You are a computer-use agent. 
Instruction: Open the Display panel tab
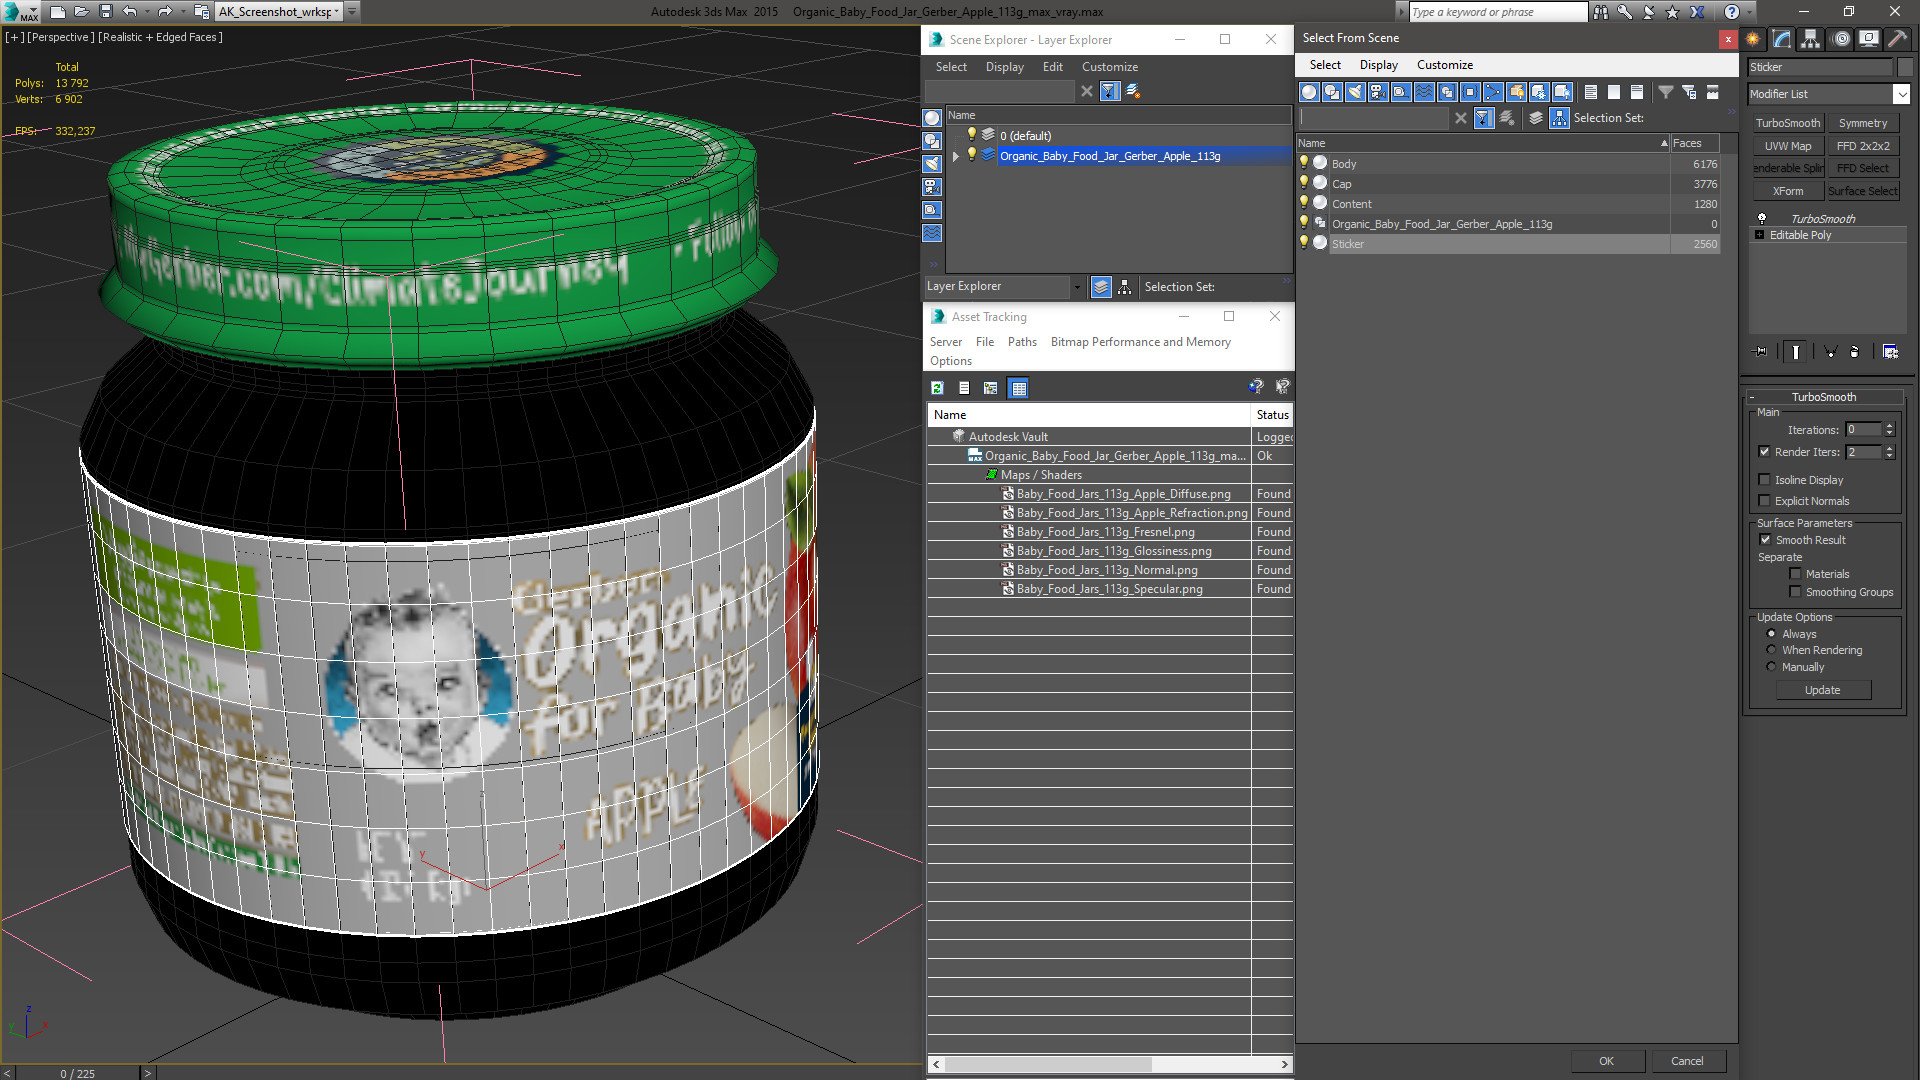[1868, 39]
